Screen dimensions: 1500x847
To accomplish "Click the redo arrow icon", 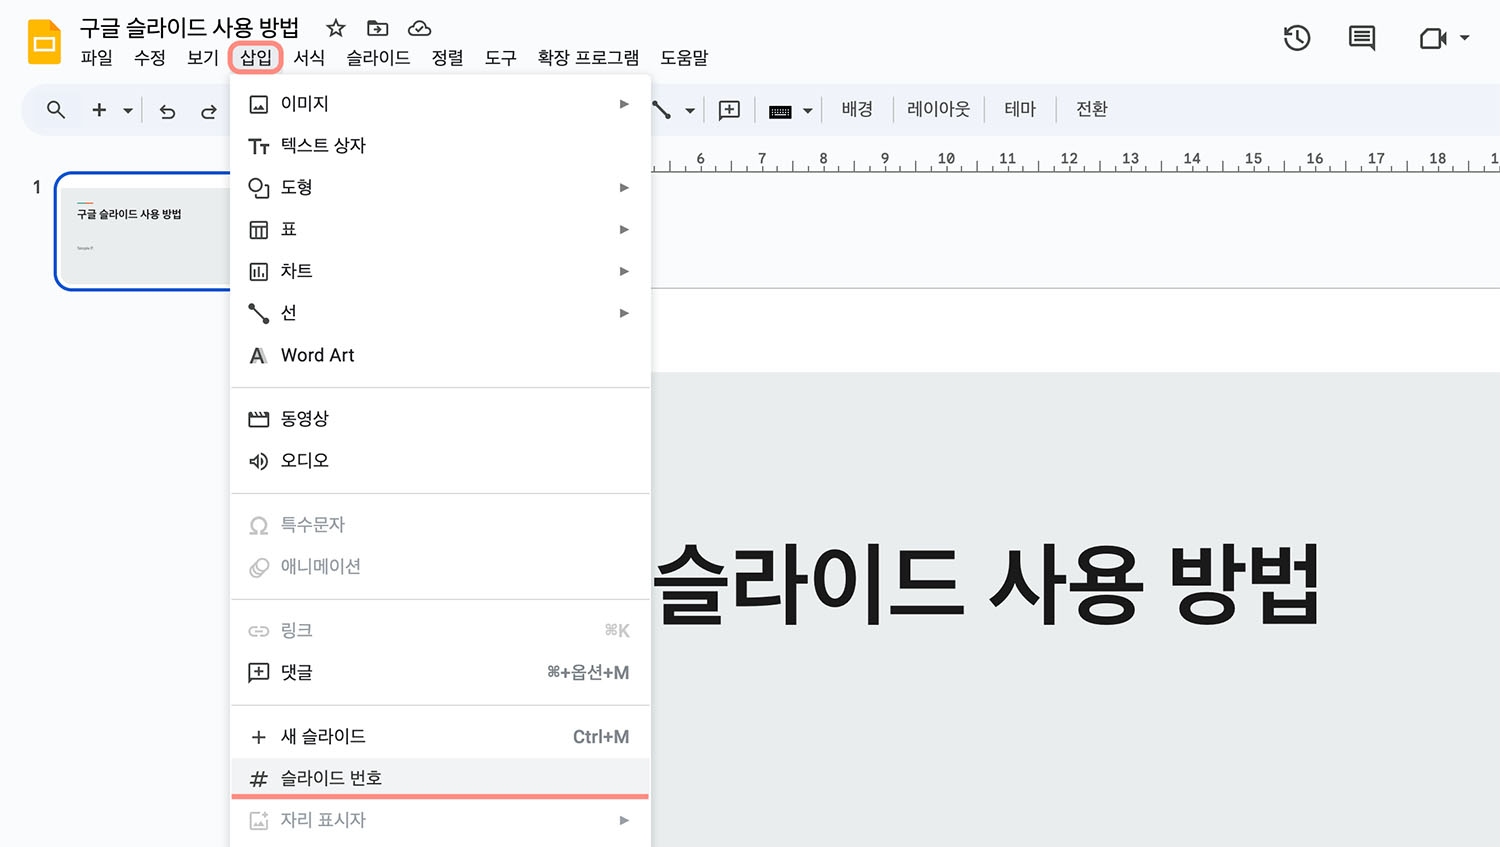I will click(x=209, y=111).
